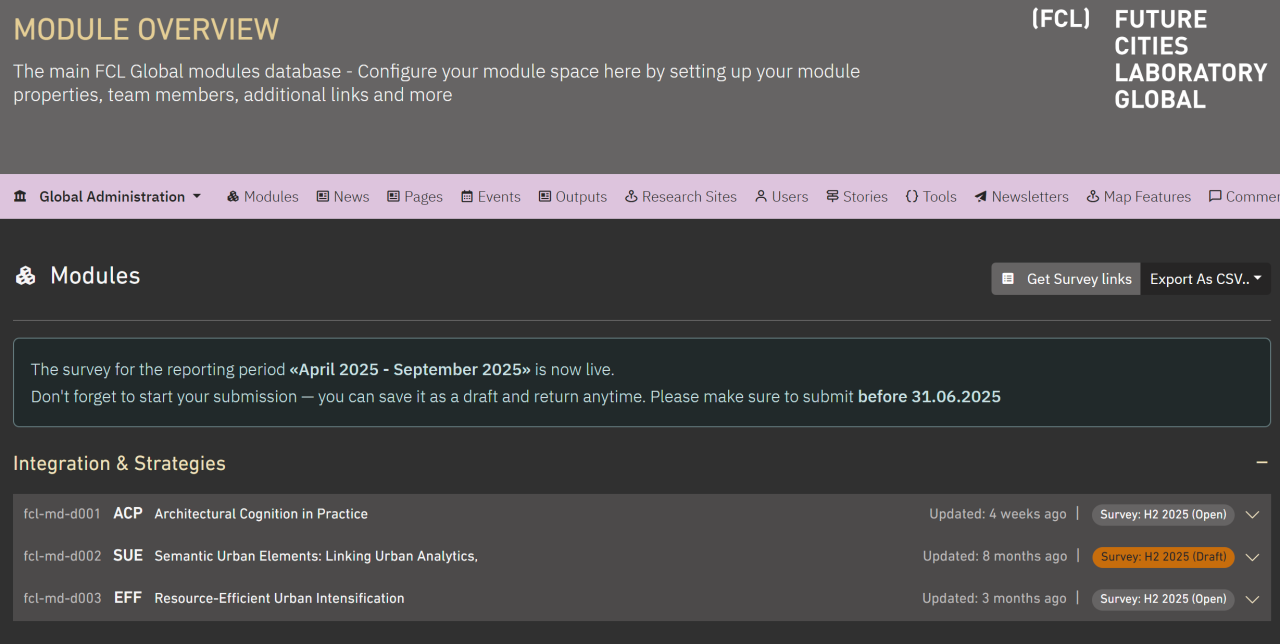Open module Semantic Urban Elements entry
This screenshot has width=1280, height=644.
coord(315,556)
